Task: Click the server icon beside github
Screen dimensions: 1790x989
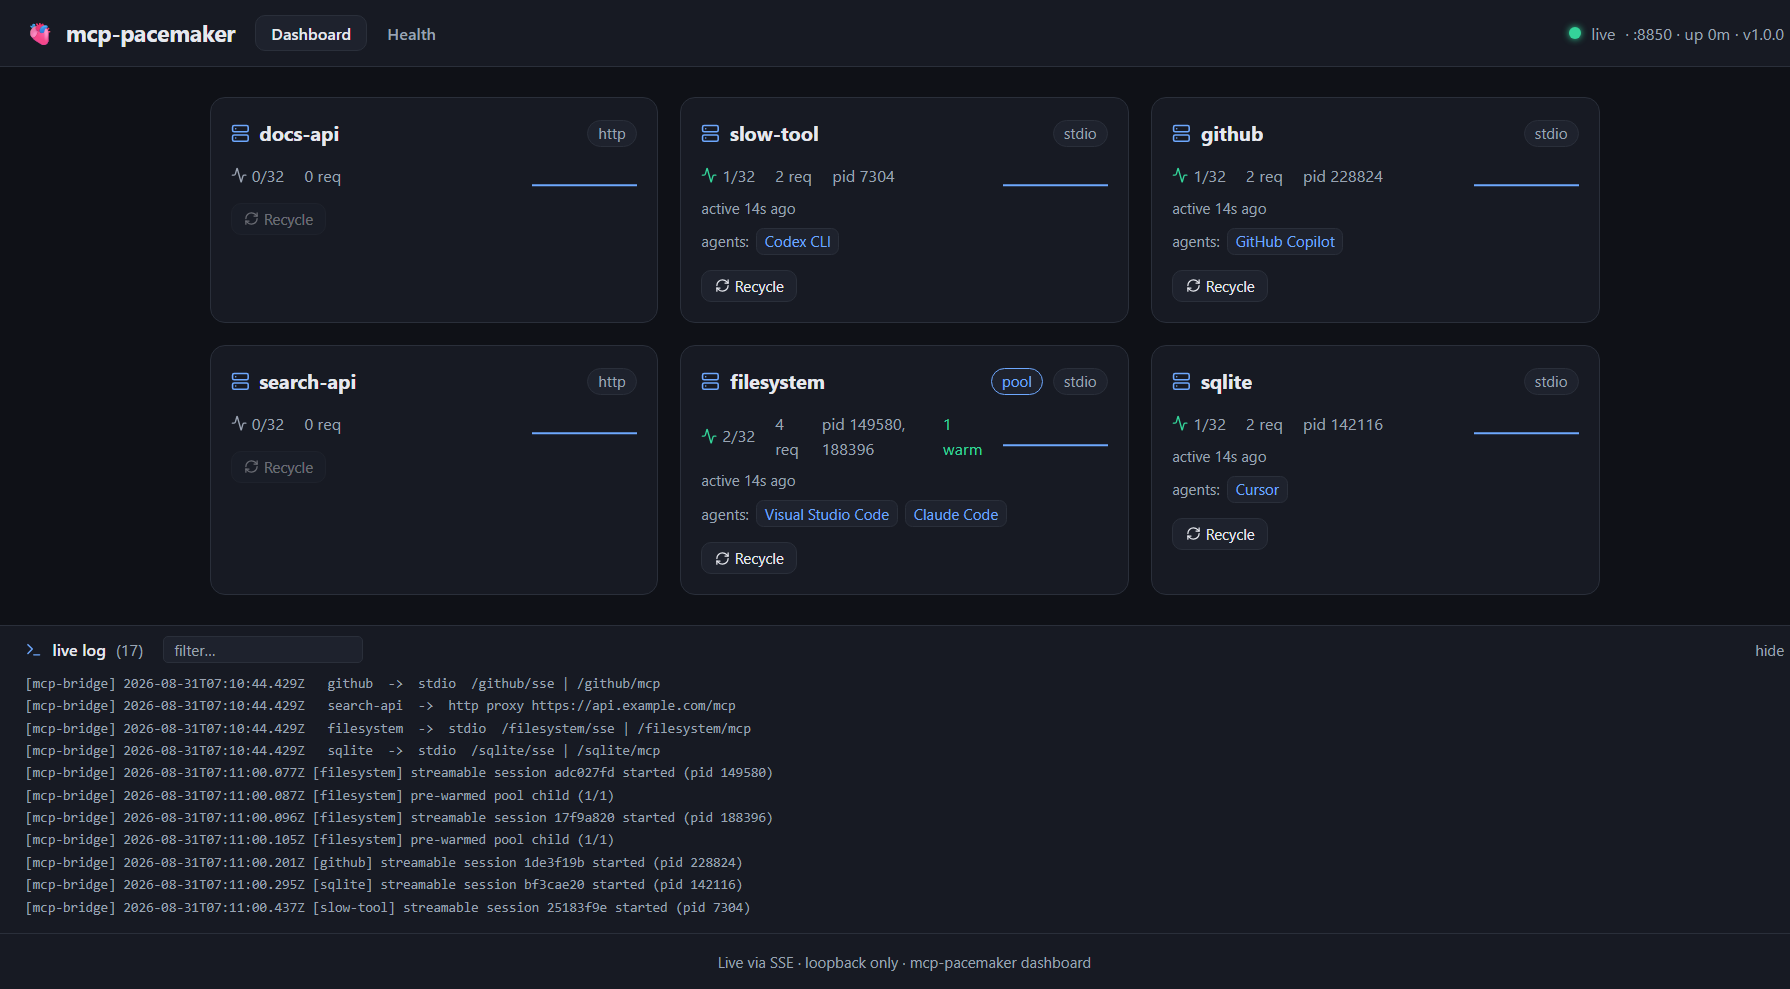Action: click(1181, 134)
